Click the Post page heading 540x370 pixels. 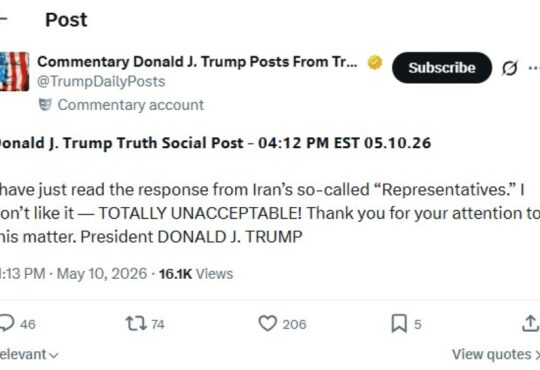[x=66, y=20]
